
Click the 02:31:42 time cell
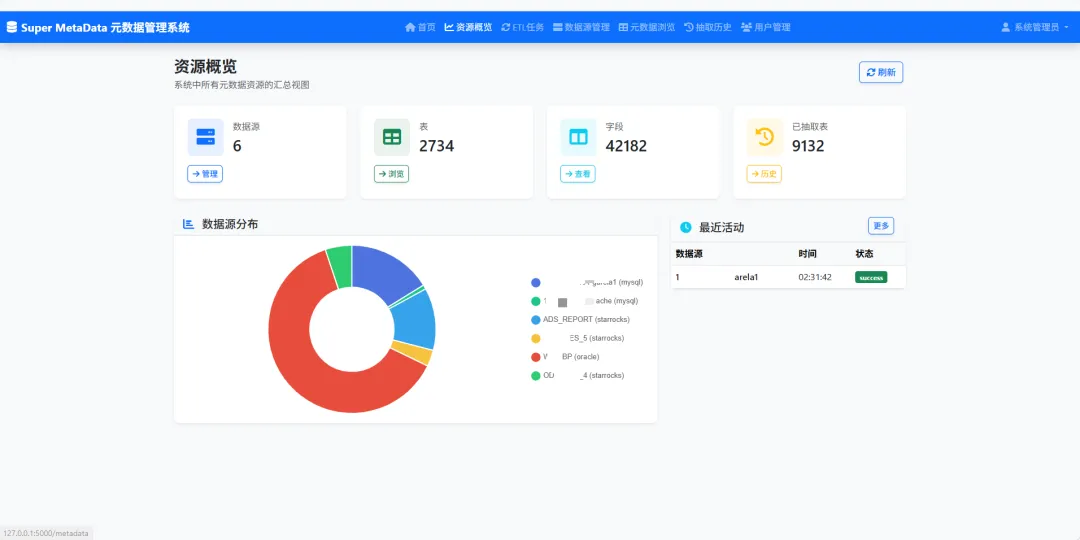tap(815, 278)
